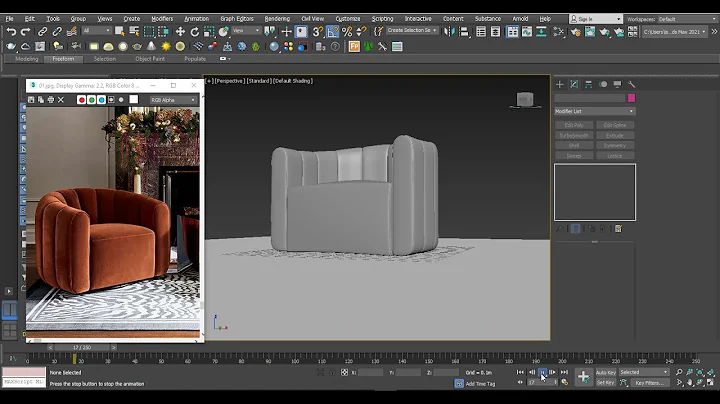The height and width of the screenshot is (404, 720).
Task: Click the Set Key button
Action: [x=605, y=383]
